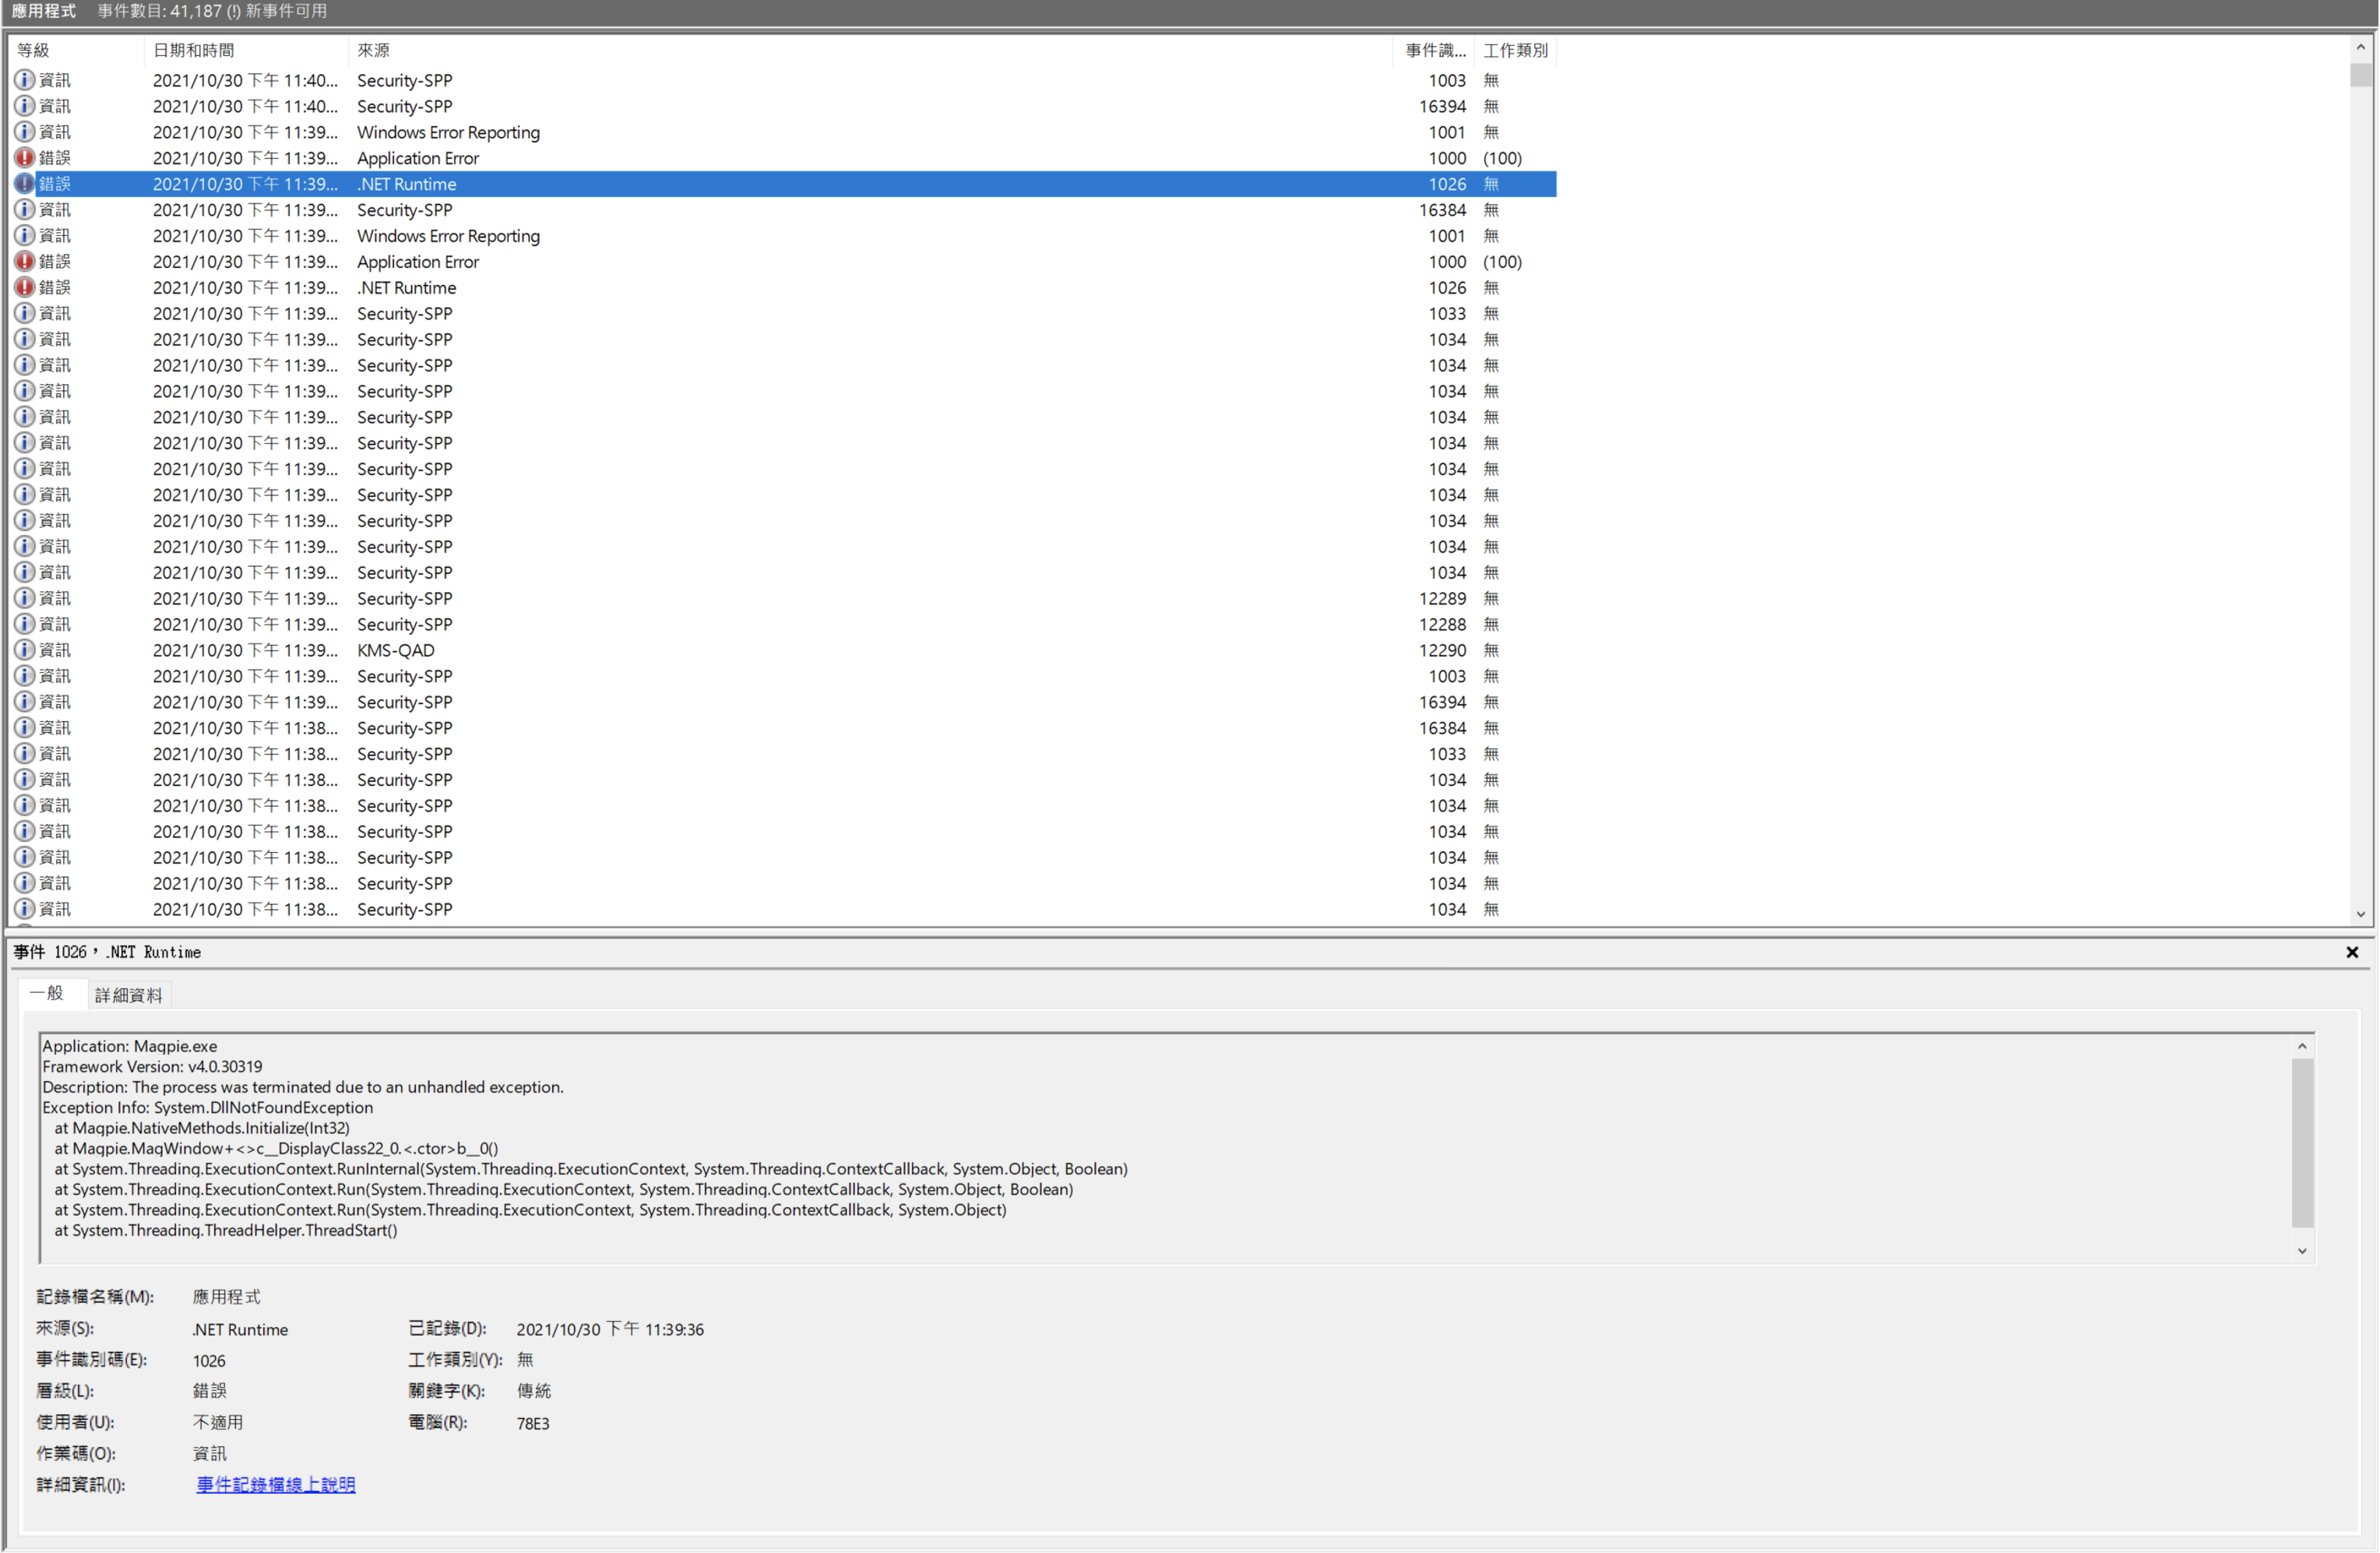Click the down arrow on the description pane scrollbar

2302,1250
